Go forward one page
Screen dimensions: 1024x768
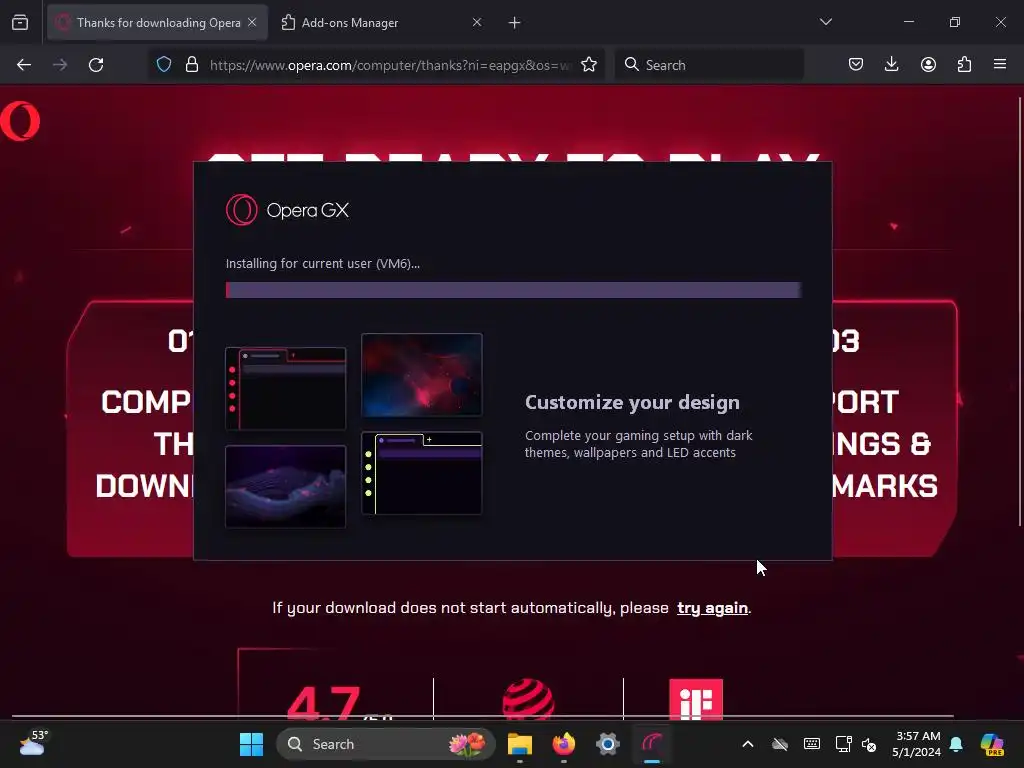tap(60, 65)
